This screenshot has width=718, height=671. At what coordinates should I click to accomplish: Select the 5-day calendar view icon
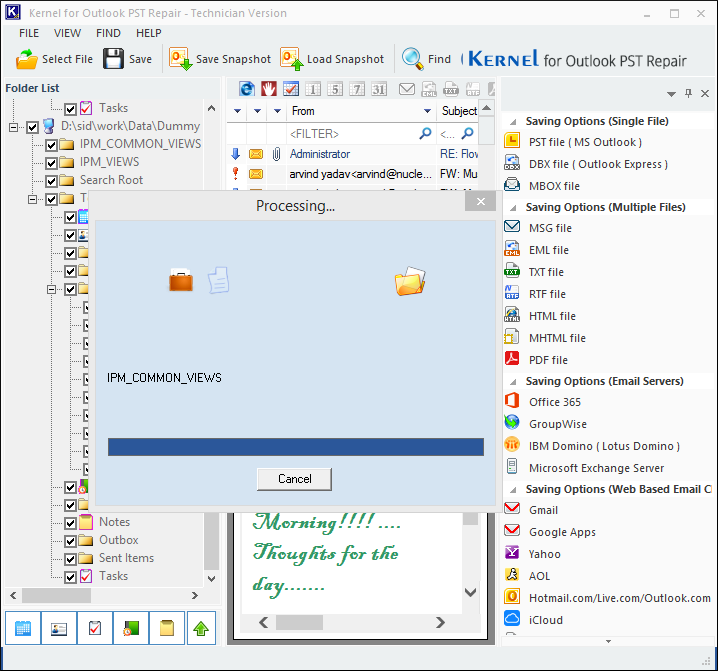(335, 89)
